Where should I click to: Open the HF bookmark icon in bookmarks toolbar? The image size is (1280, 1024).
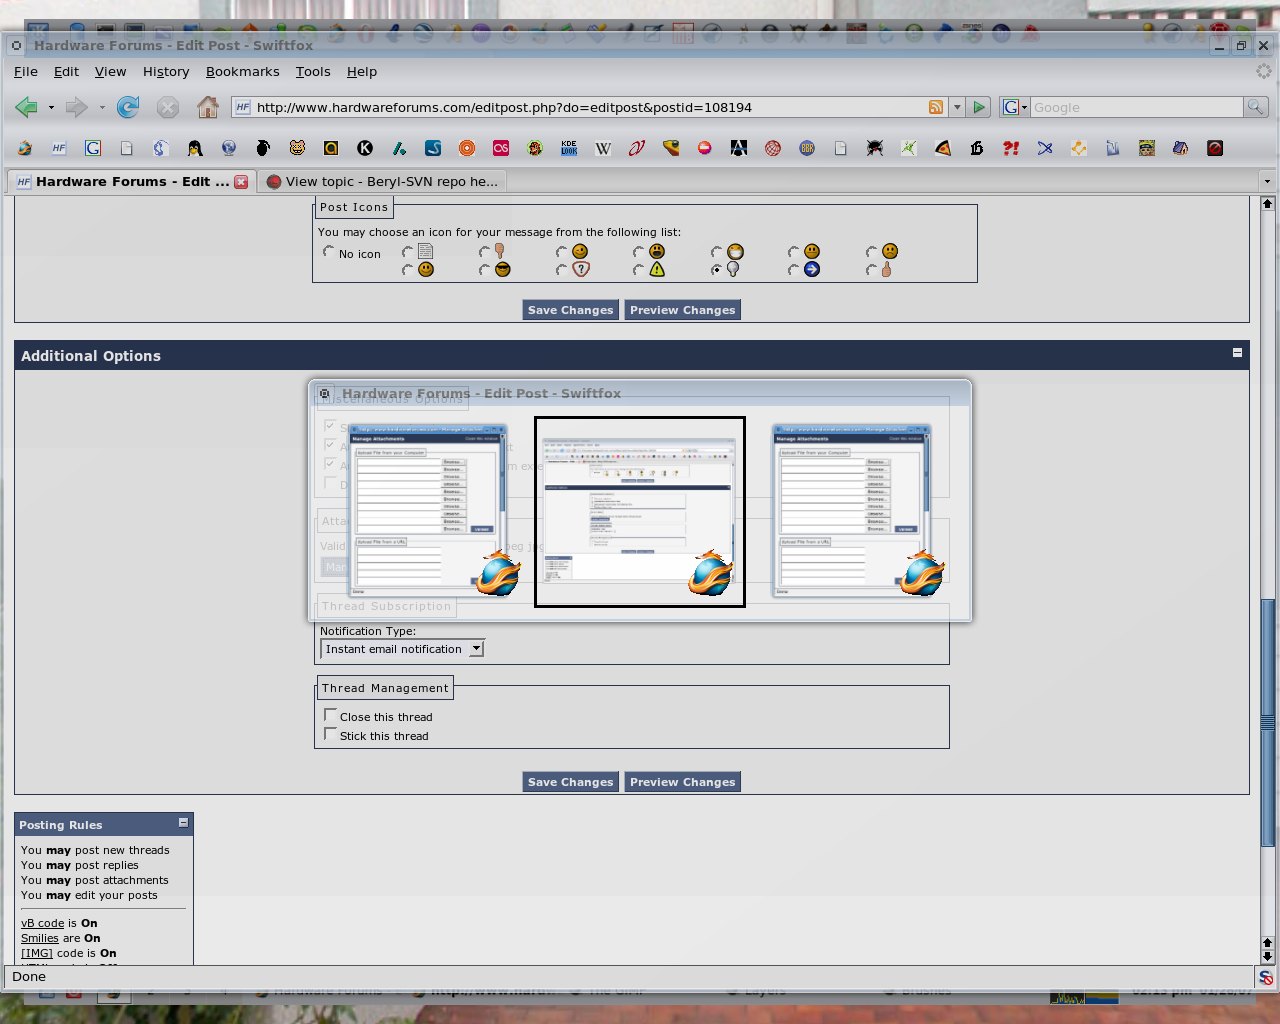[59, 148]
